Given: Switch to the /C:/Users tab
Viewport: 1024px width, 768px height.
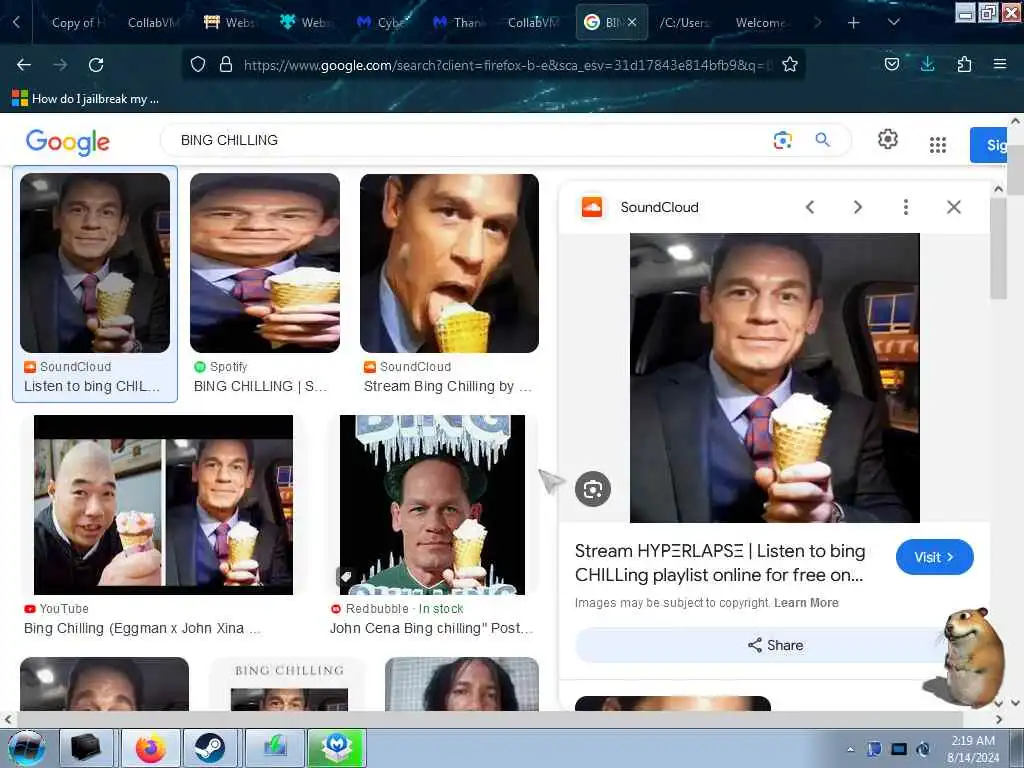Looking at the screenshot, I should 684,23.
